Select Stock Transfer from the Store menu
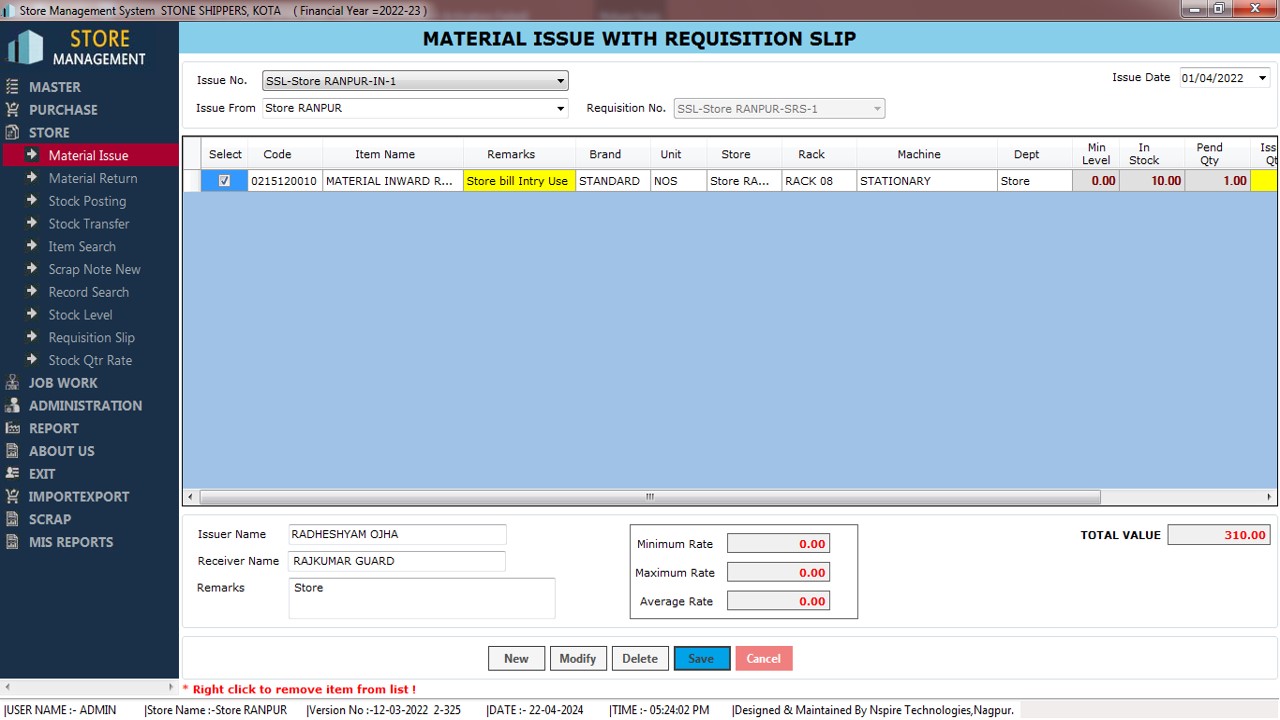Viewport: 1280px width, 720px height. (x=88, y=224)
